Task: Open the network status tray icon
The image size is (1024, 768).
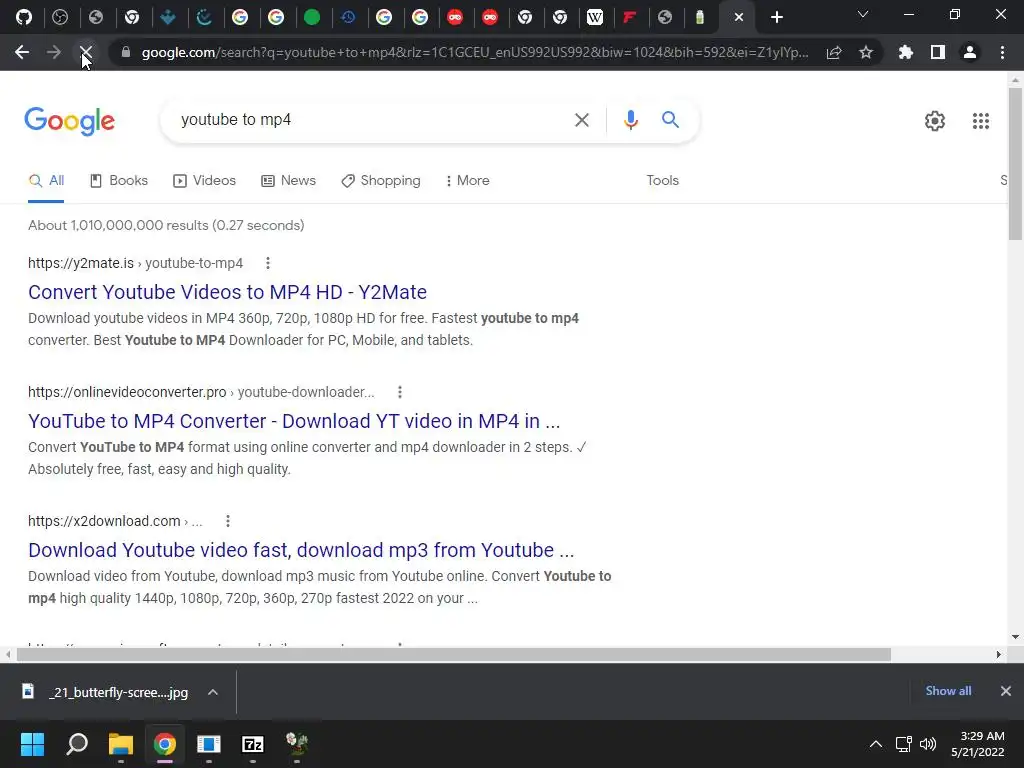Action: 903,744
